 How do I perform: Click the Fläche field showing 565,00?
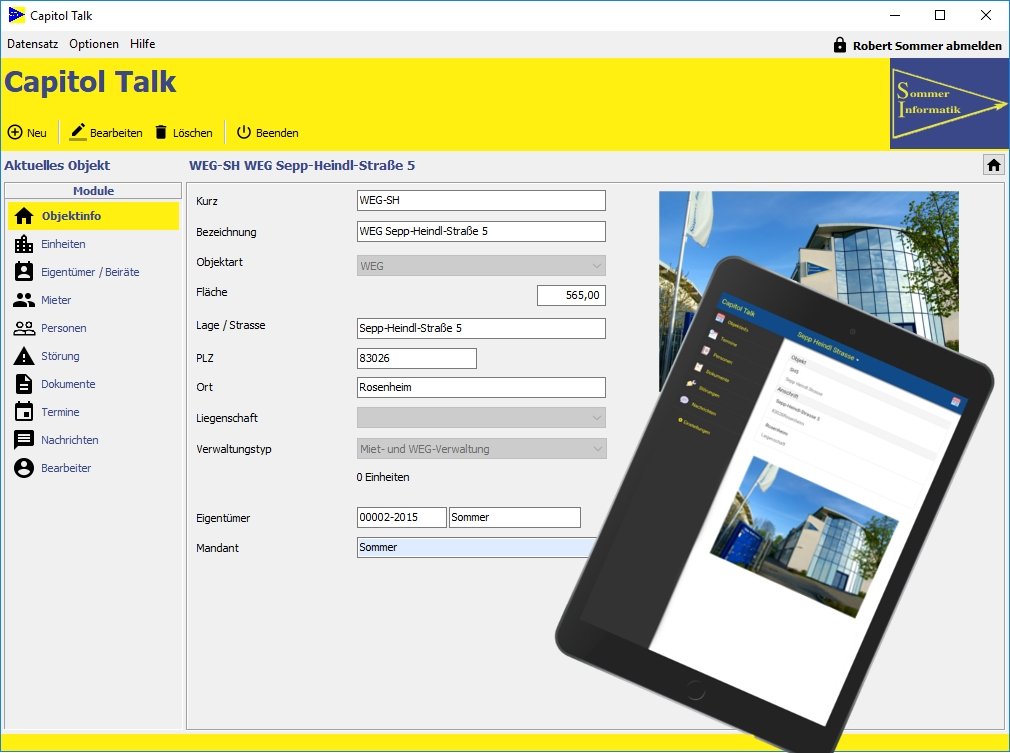(x=571, y=295)
